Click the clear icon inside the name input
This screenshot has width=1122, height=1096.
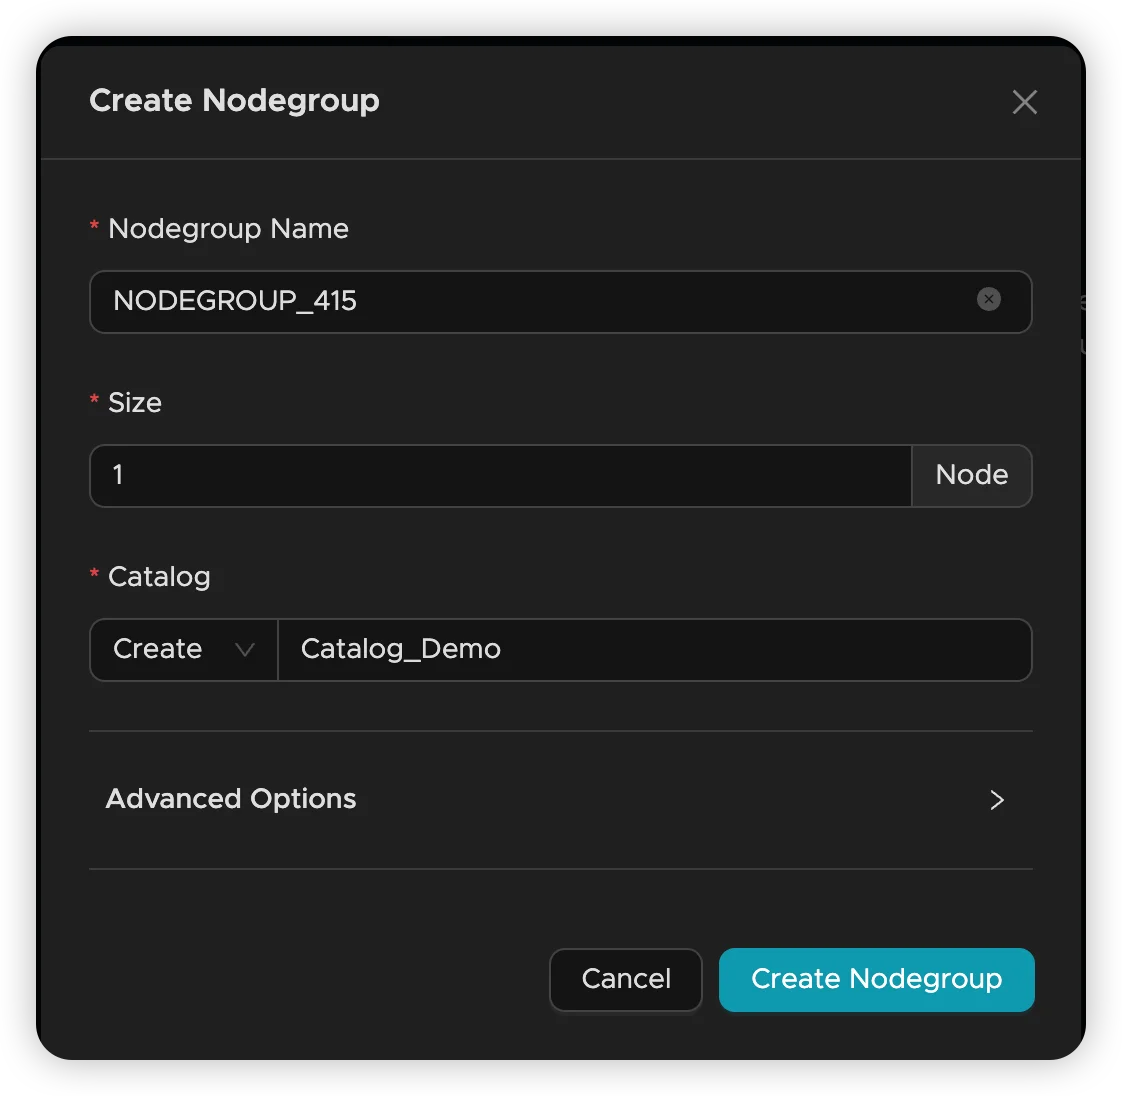tap(988, 299)
